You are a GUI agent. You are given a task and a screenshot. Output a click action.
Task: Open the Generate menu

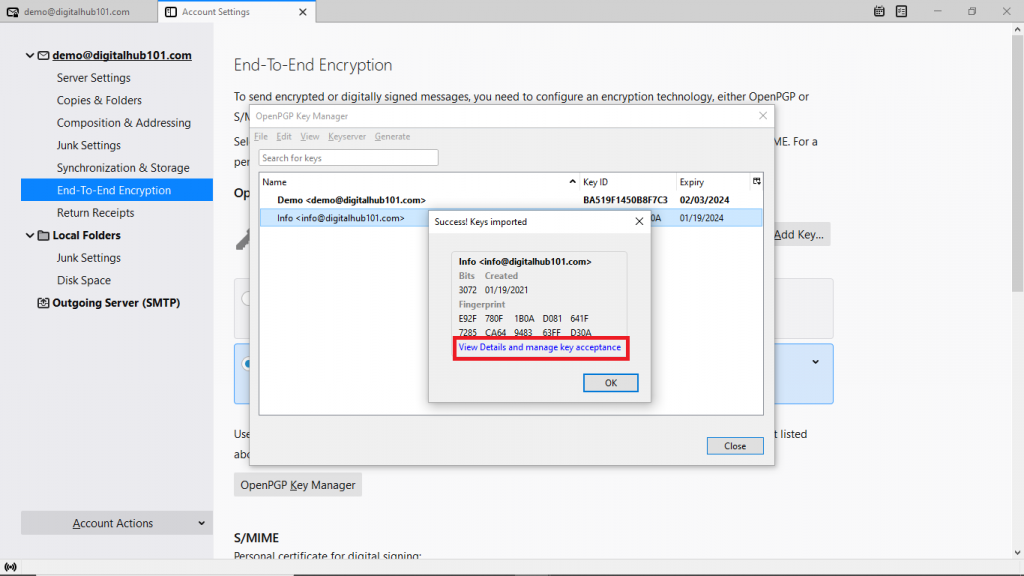(392, 136)
